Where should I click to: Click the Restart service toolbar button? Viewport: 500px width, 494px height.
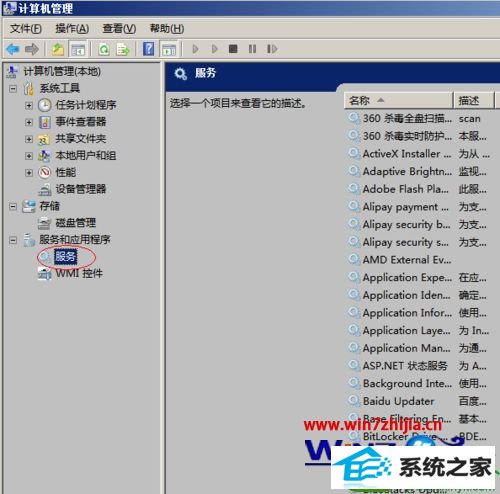(x=272, y=49)
